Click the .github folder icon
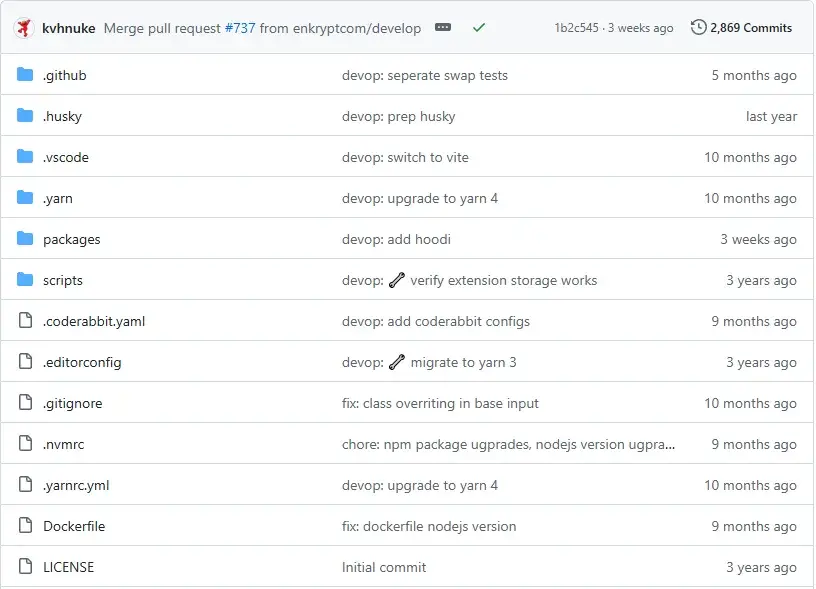The image size is (816, 589). 25,75
